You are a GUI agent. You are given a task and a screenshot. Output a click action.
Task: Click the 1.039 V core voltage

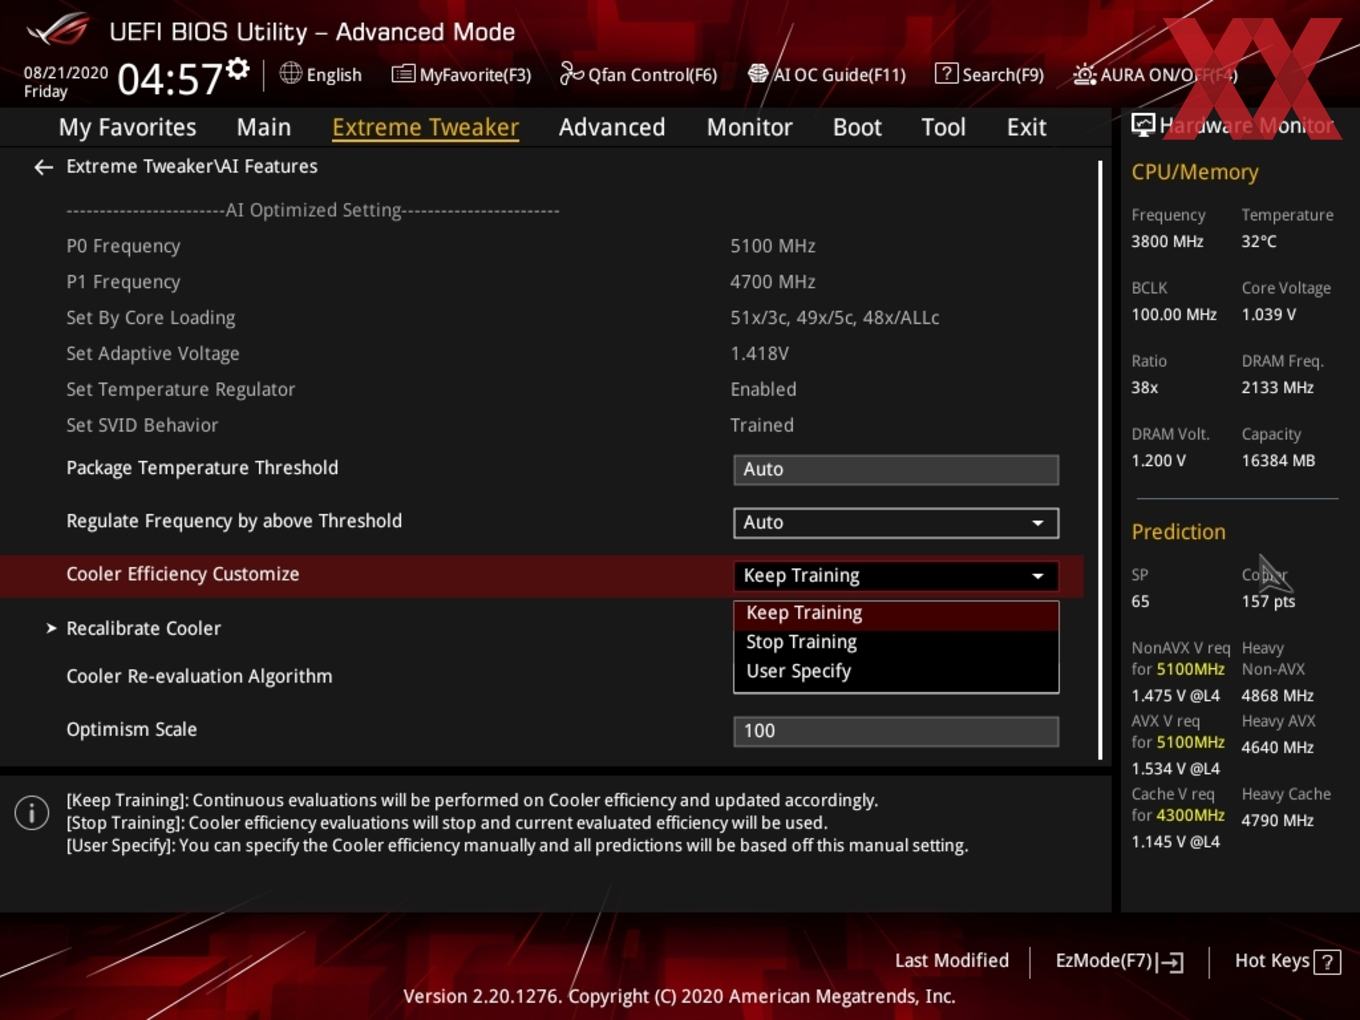[x=1268, y=315]
